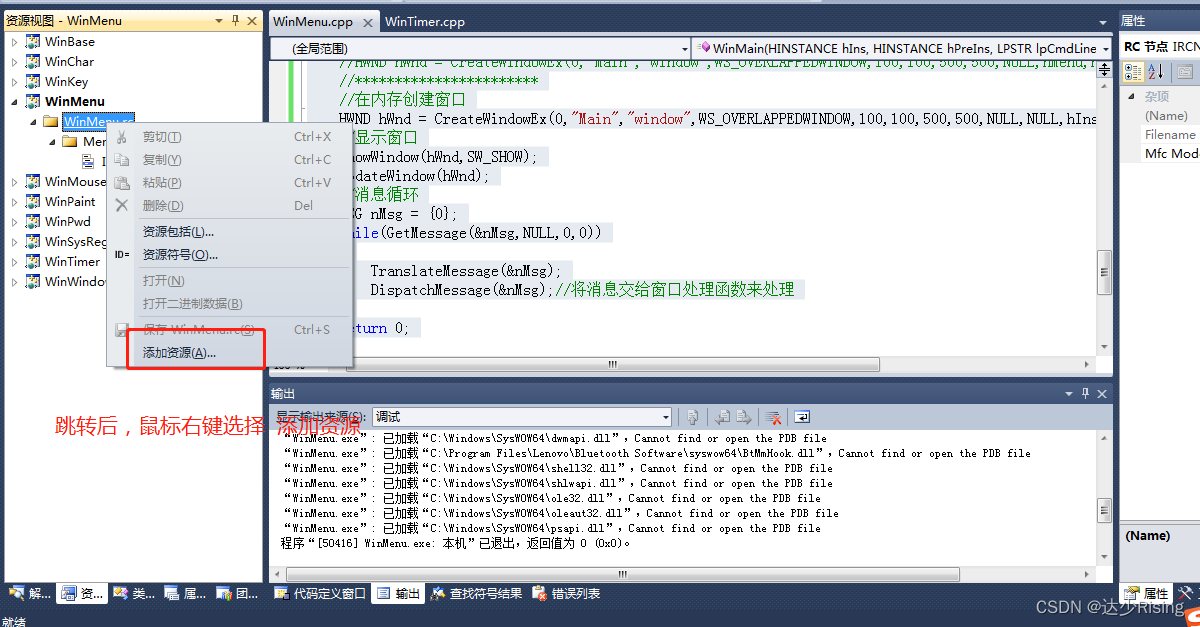This screenshot has height=627, width=1200.
Task: Collapse the WinMenu.rc folder node
Action: pos(32,122)
